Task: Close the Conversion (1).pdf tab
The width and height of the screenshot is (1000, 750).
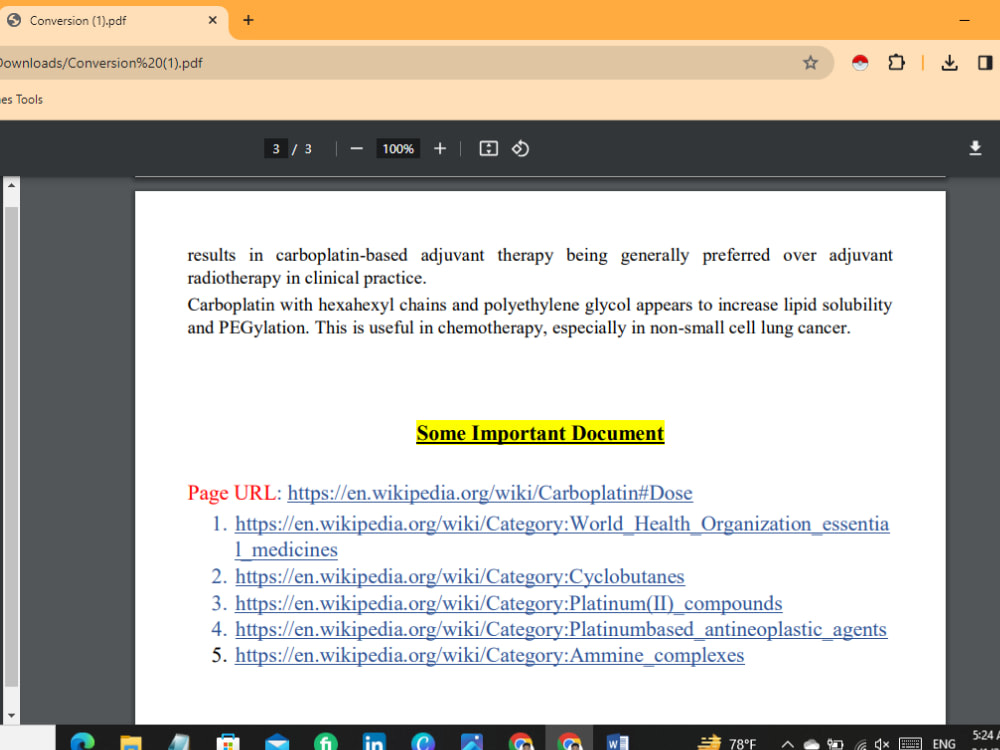Action: tap(212, 20)
